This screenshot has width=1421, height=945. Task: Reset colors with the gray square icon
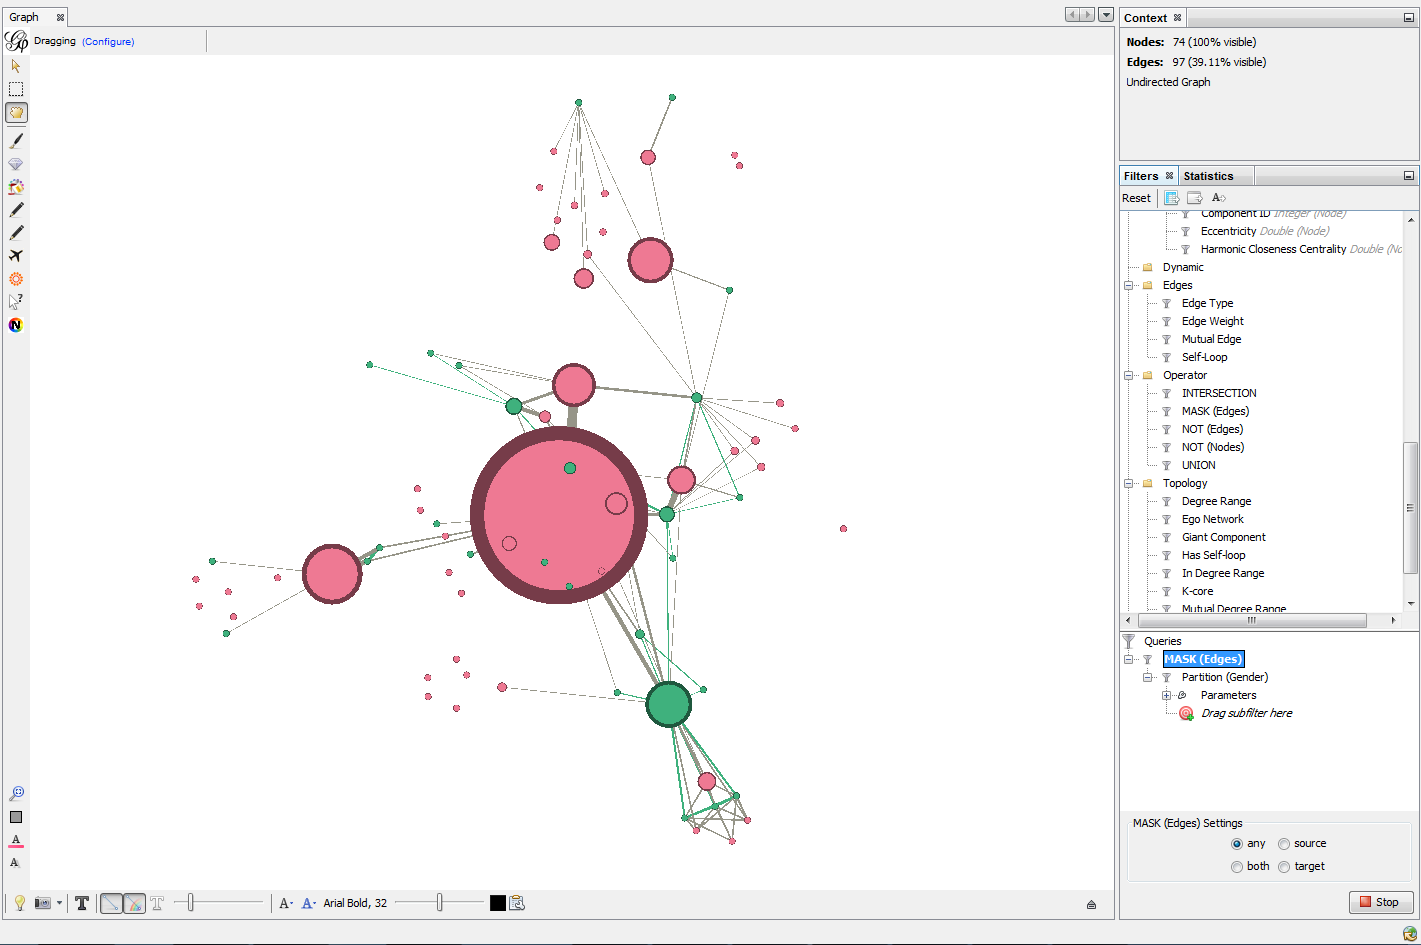(x=16, y=817)
